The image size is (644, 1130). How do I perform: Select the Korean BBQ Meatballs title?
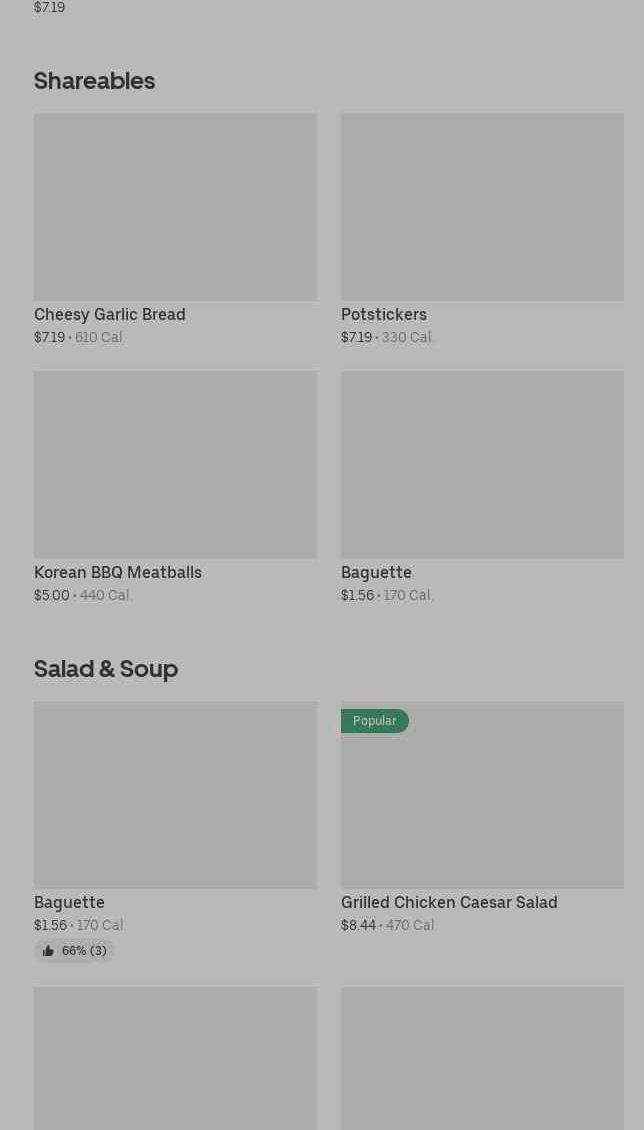(x=118, y=572)
